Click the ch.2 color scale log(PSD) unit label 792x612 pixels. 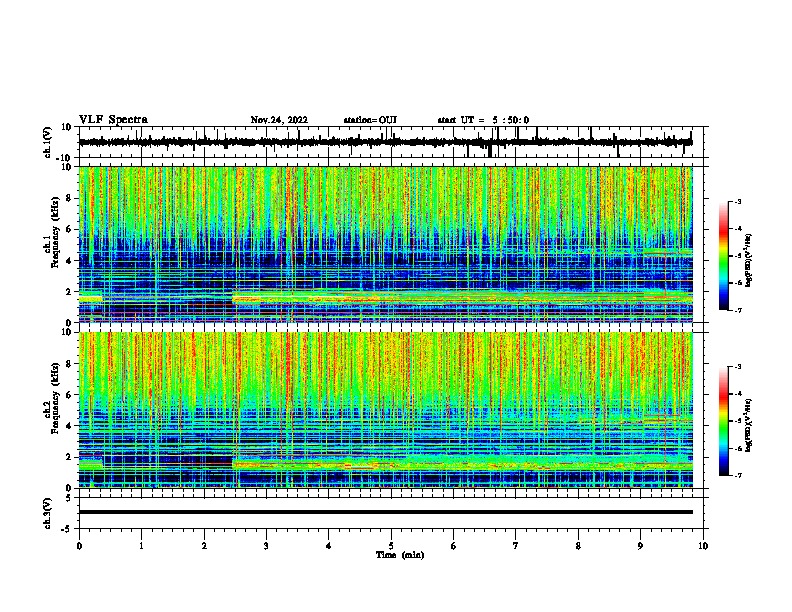748,425
